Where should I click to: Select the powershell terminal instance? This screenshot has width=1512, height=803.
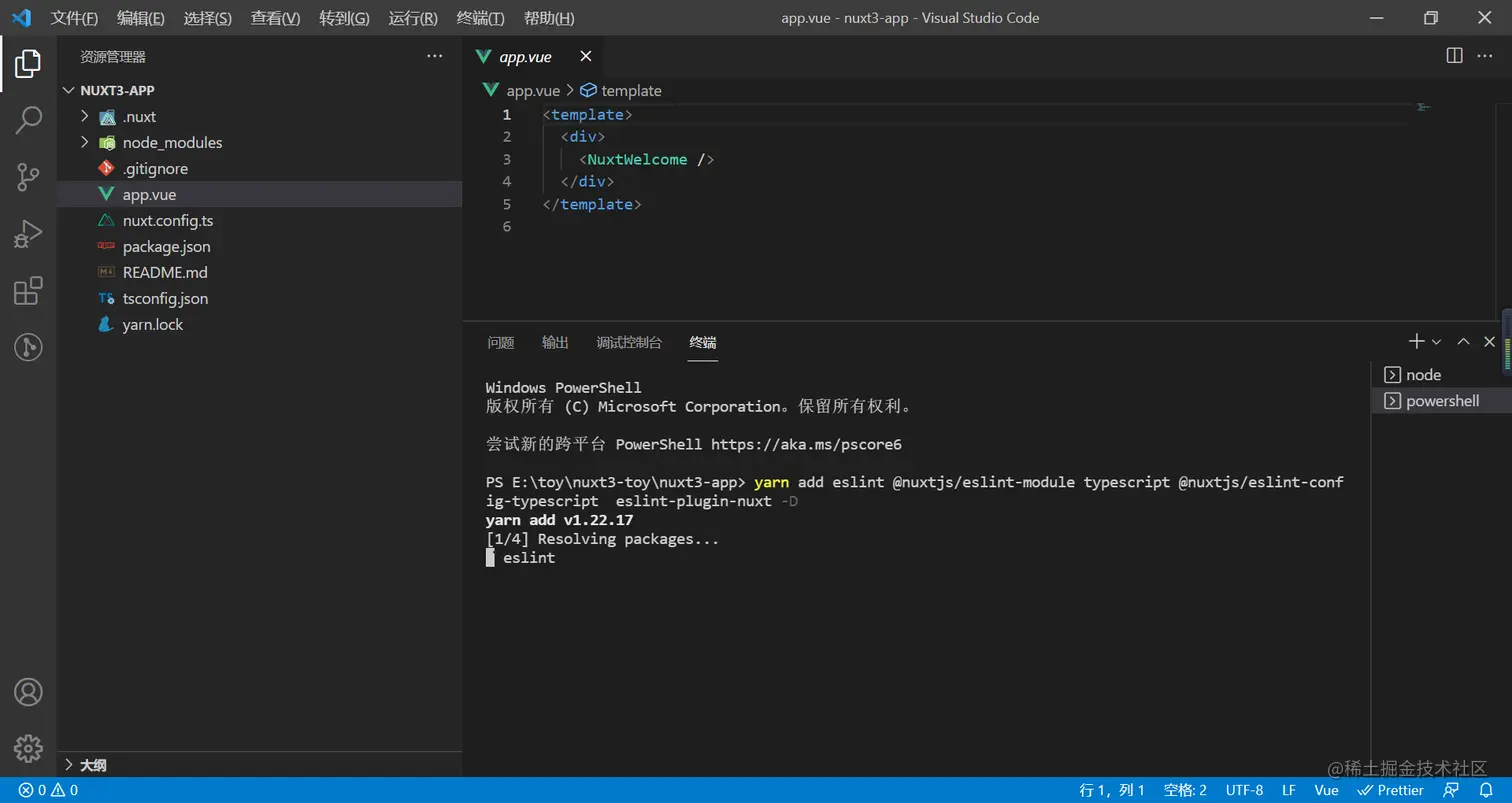pyautogui.click(x=1441, y=401)
